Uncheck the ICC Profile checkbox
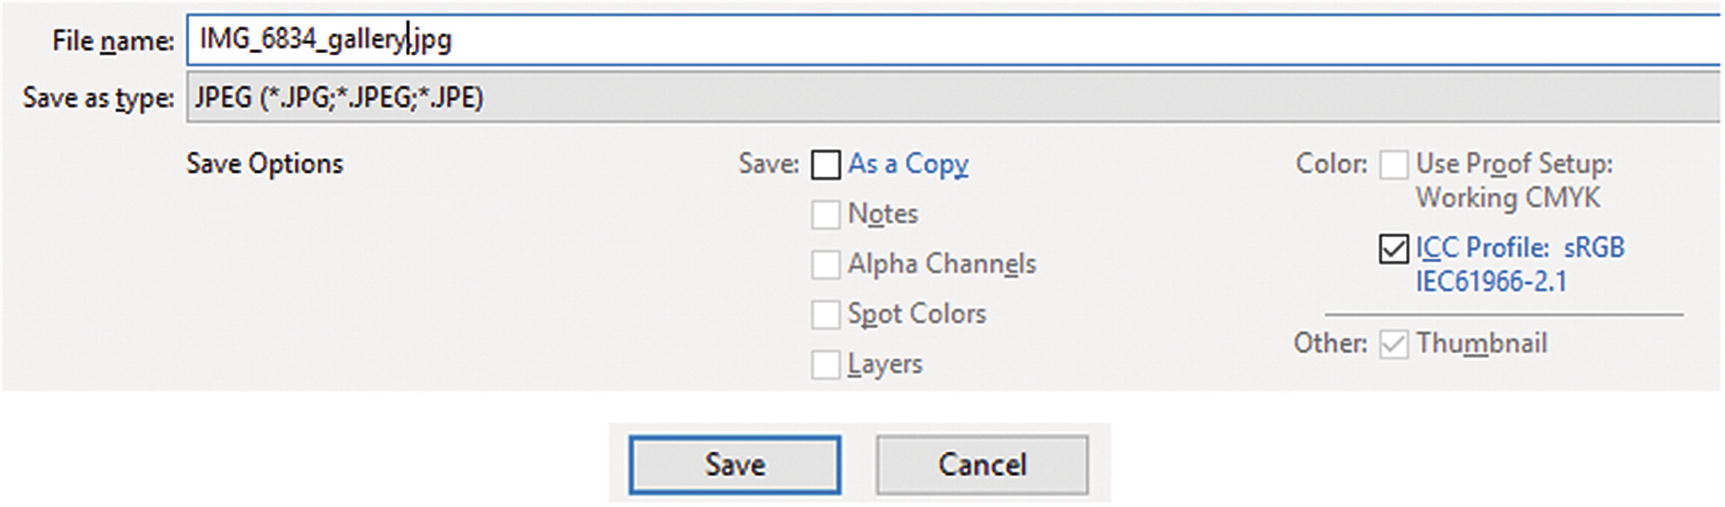This screenshot has height=507, width=1725. point(1394,249)
